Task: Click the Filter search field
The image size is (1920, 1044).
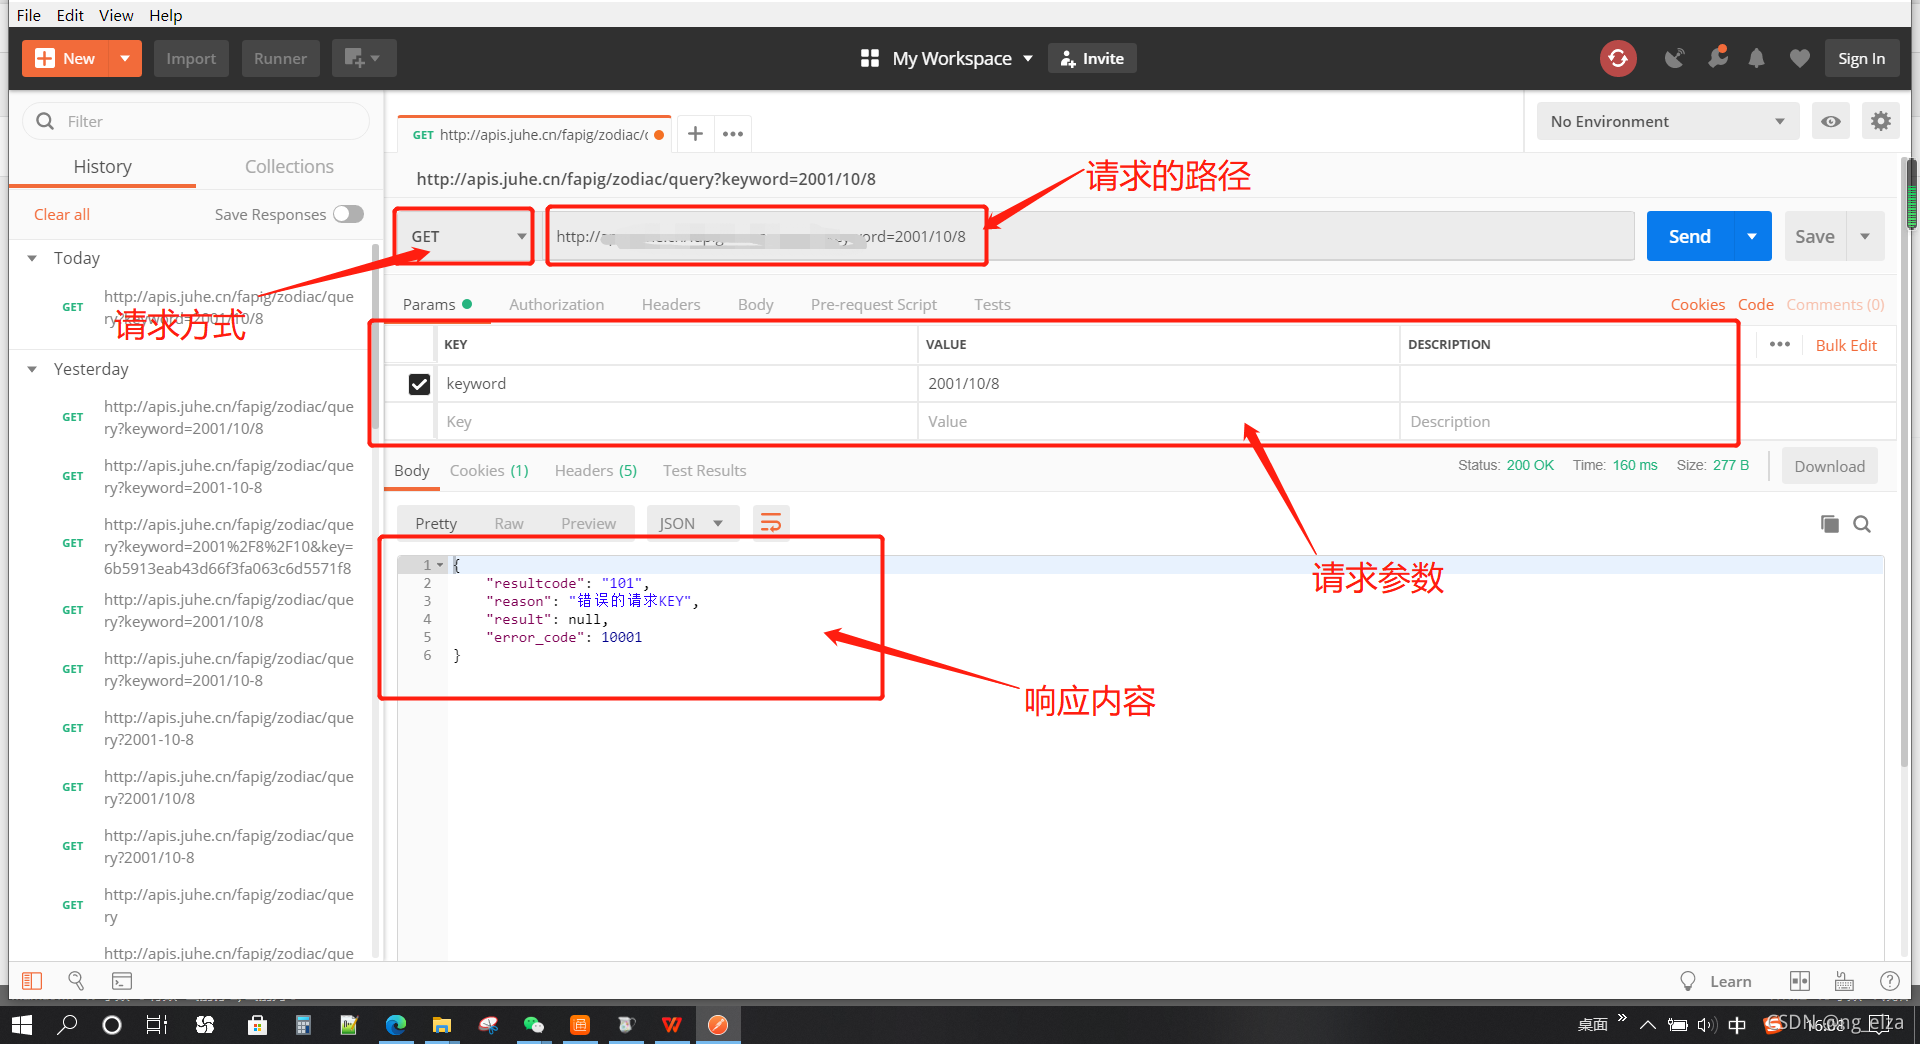Action: pos(196,121)
